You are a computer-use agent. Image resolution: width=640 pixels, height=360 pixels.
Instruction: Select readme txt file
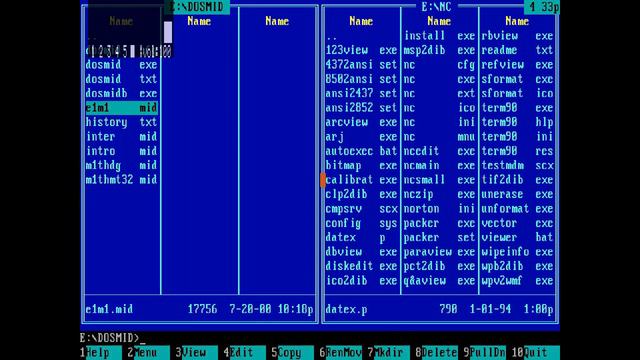click(518, 50)
